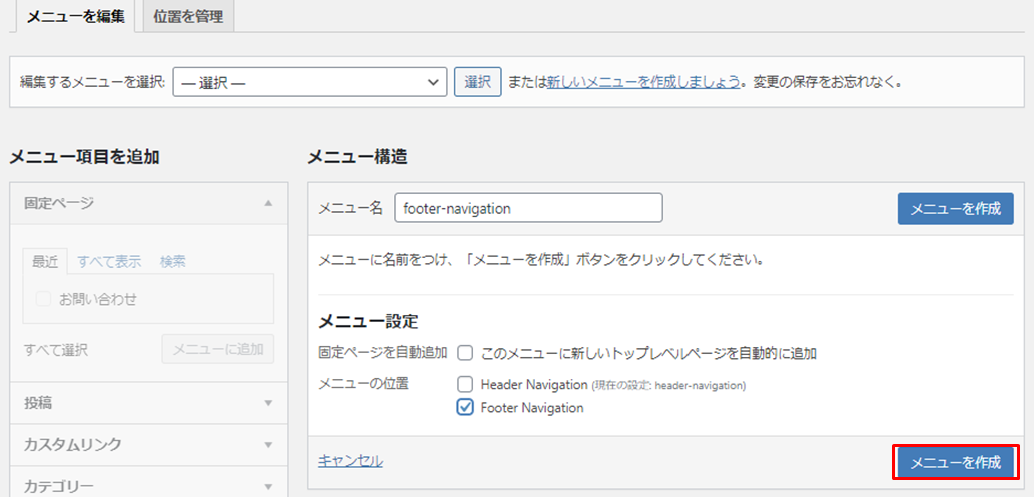Click the メニュー設定 heading

(369, 322)
